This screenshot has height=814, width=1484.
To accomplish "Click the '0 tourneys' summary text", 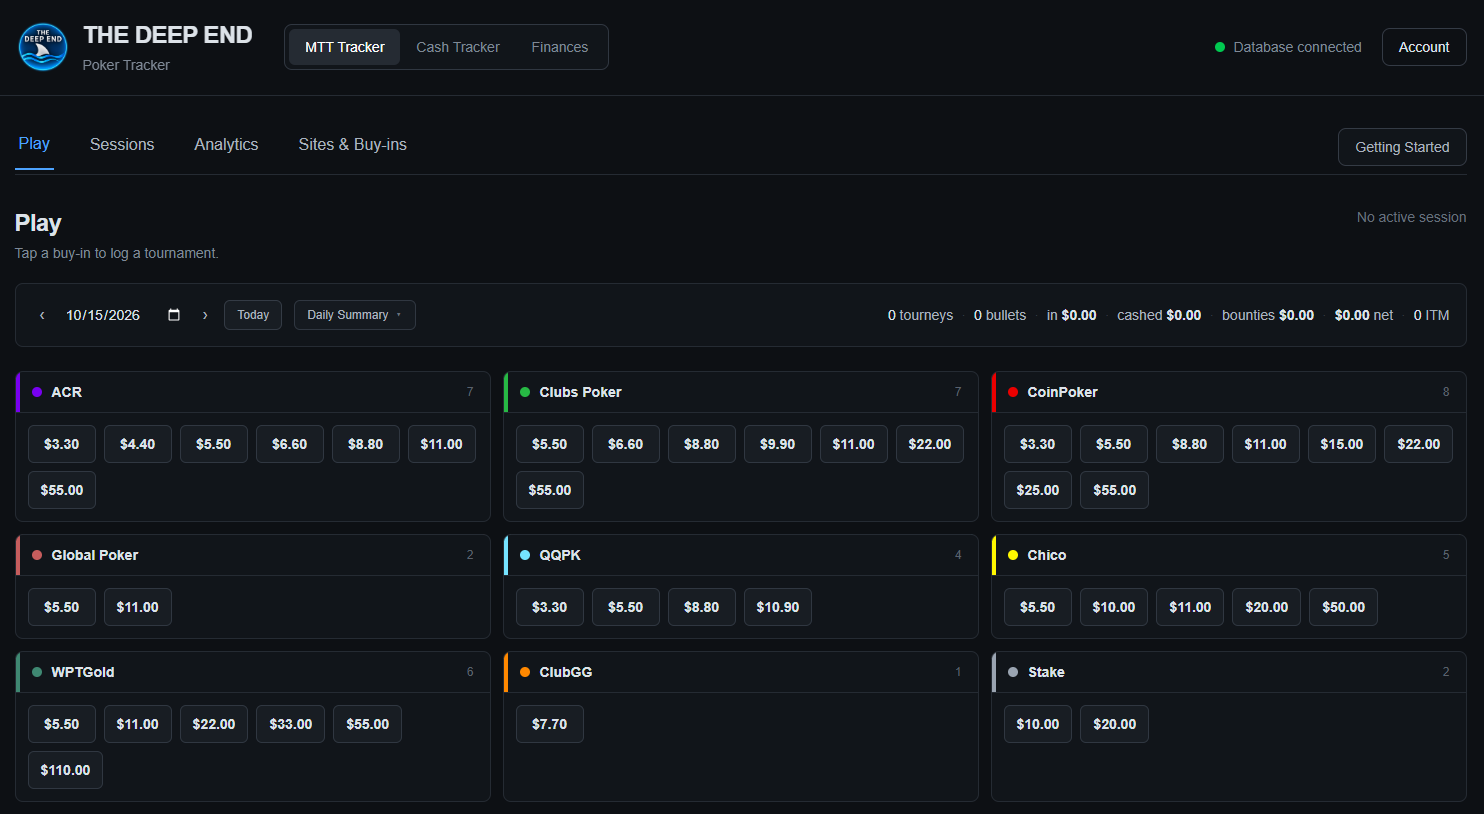I will tap(920, 315).
